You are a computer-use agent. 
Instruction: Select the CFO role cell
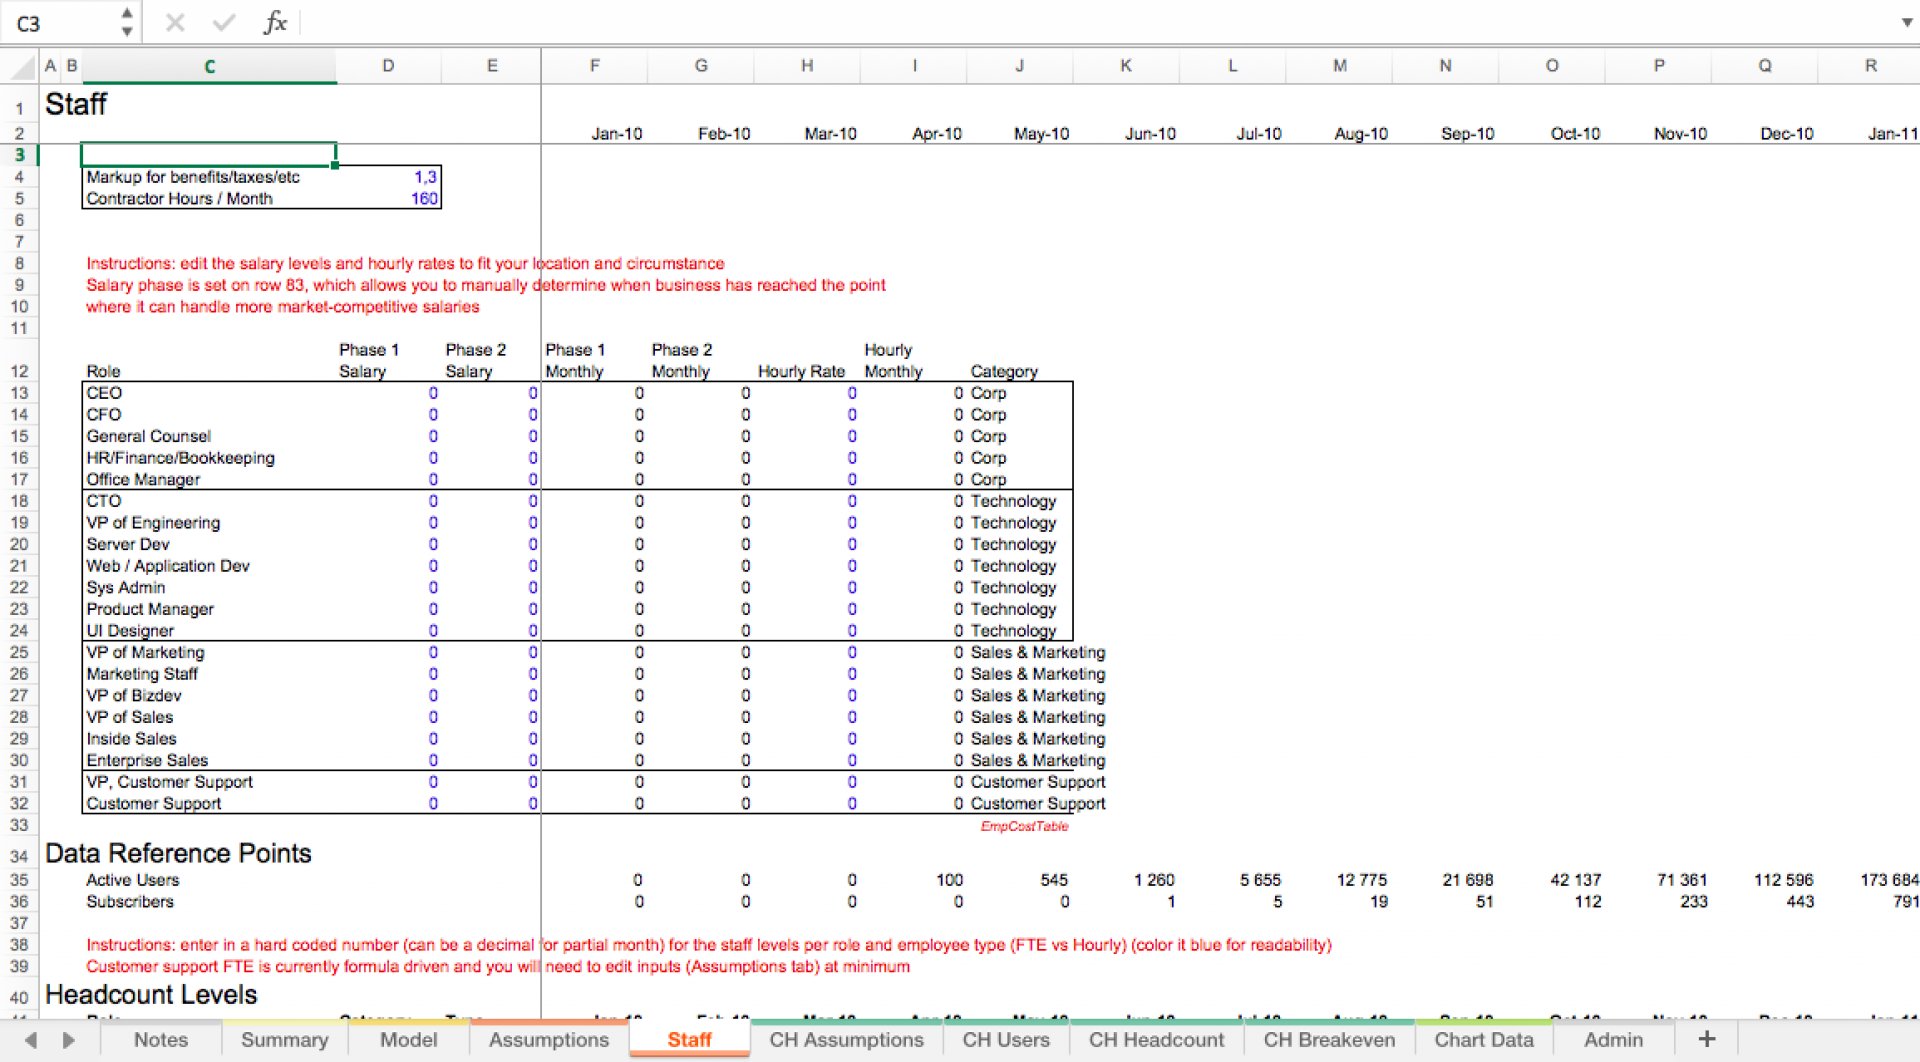coord(209,415)
